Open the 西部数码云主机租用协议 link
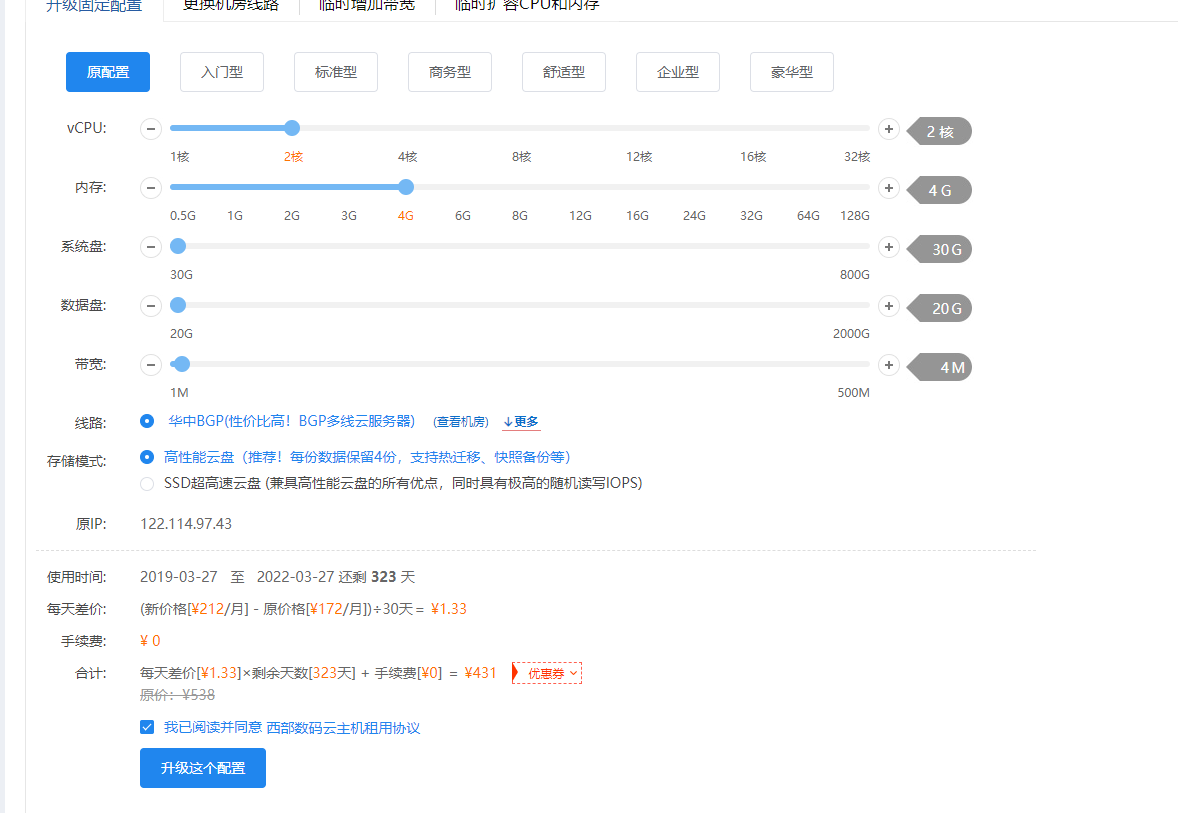Screen dimensions: 1178x813 pos(343,728)
